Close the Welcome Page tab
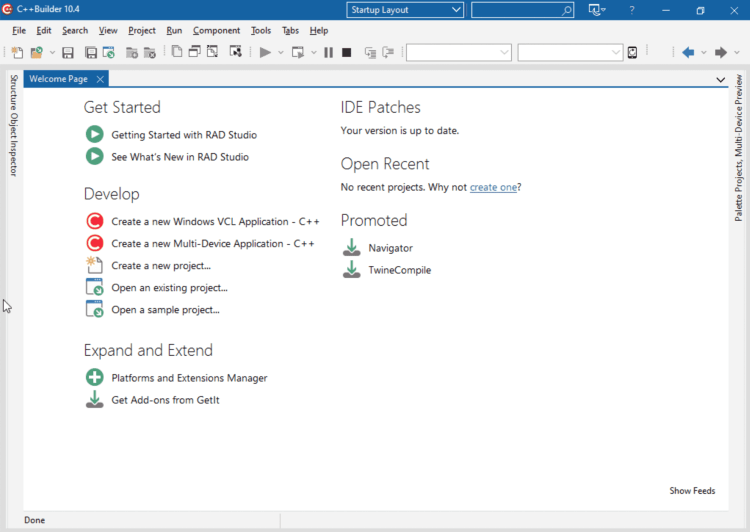750x532 pixels. pyautogui.click(x=100, y=79)
